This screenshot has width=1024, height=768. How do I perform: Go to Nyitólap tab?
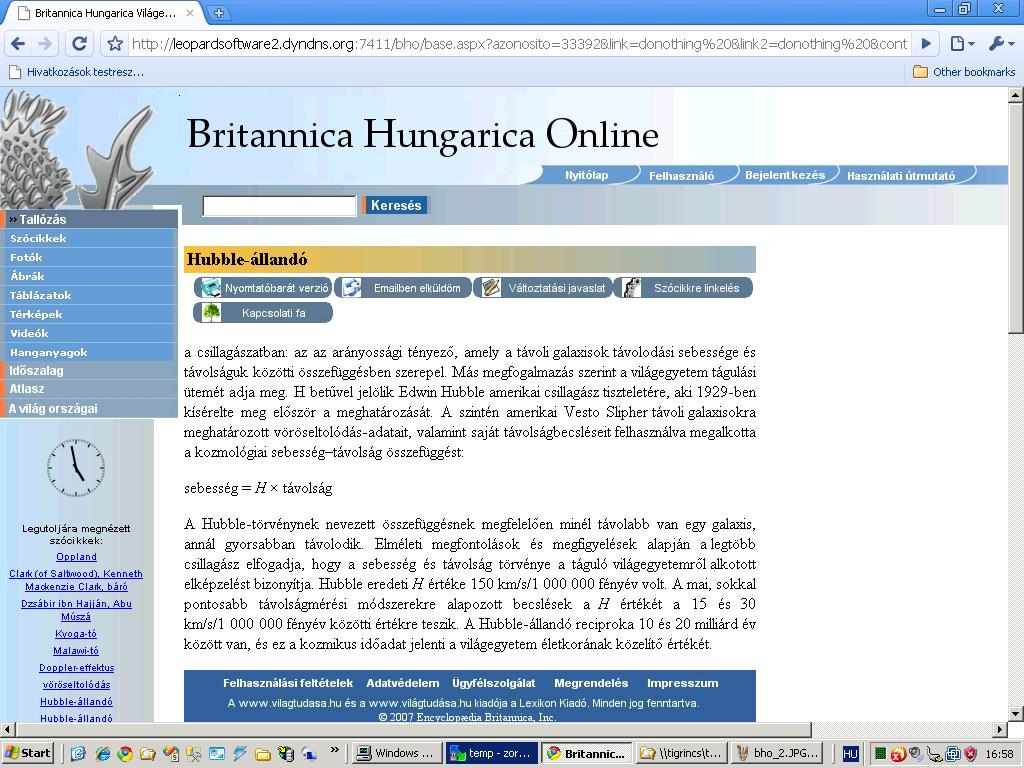click(586, 175)
